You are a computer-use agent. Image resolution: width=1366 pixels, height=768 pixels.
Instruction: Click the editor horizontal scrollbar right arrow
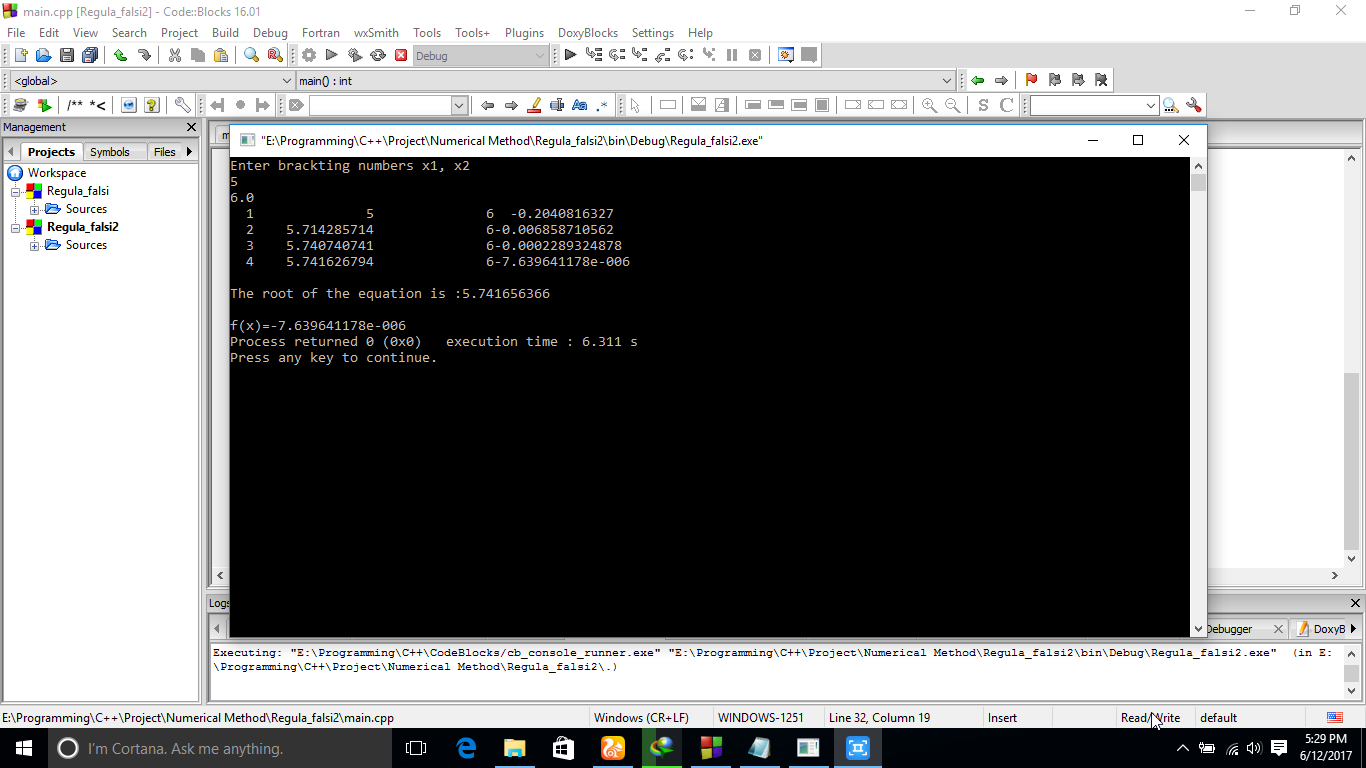(x=1335, y=576)
